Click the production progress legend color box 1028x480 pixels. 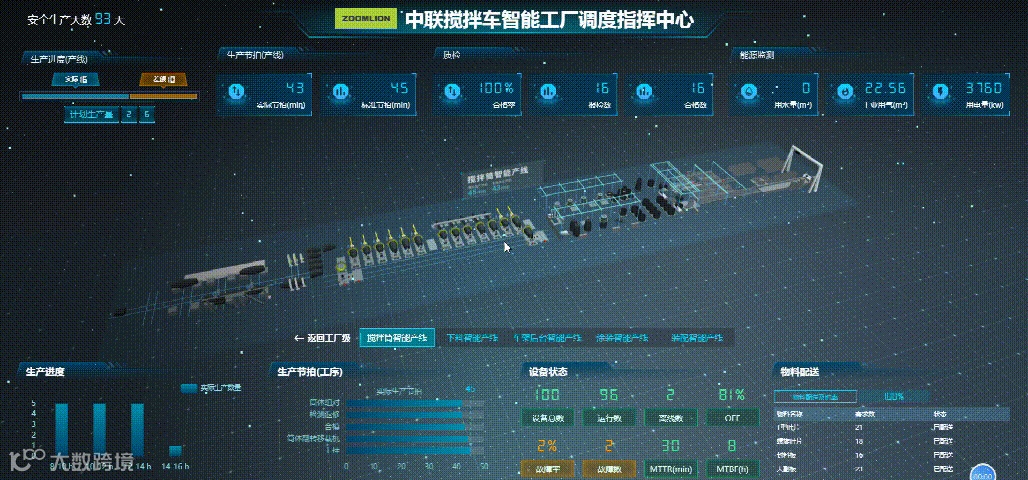[x=188, y=388]
